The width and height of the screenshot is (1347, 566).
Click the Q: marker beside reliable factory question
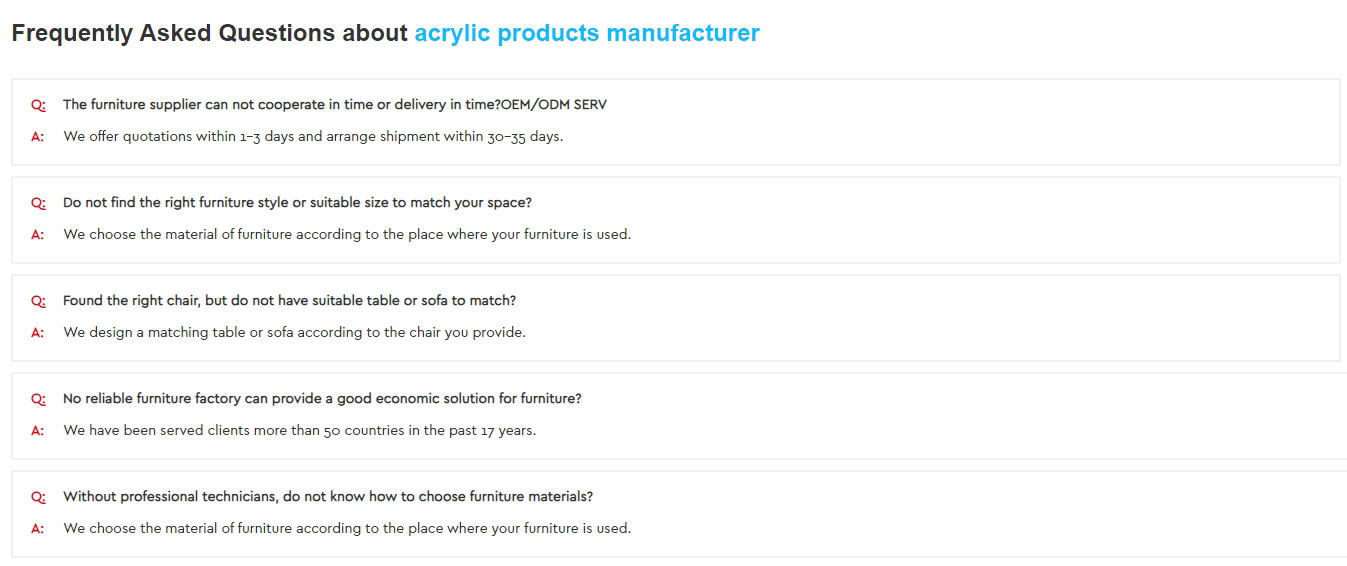coord(38,399)
